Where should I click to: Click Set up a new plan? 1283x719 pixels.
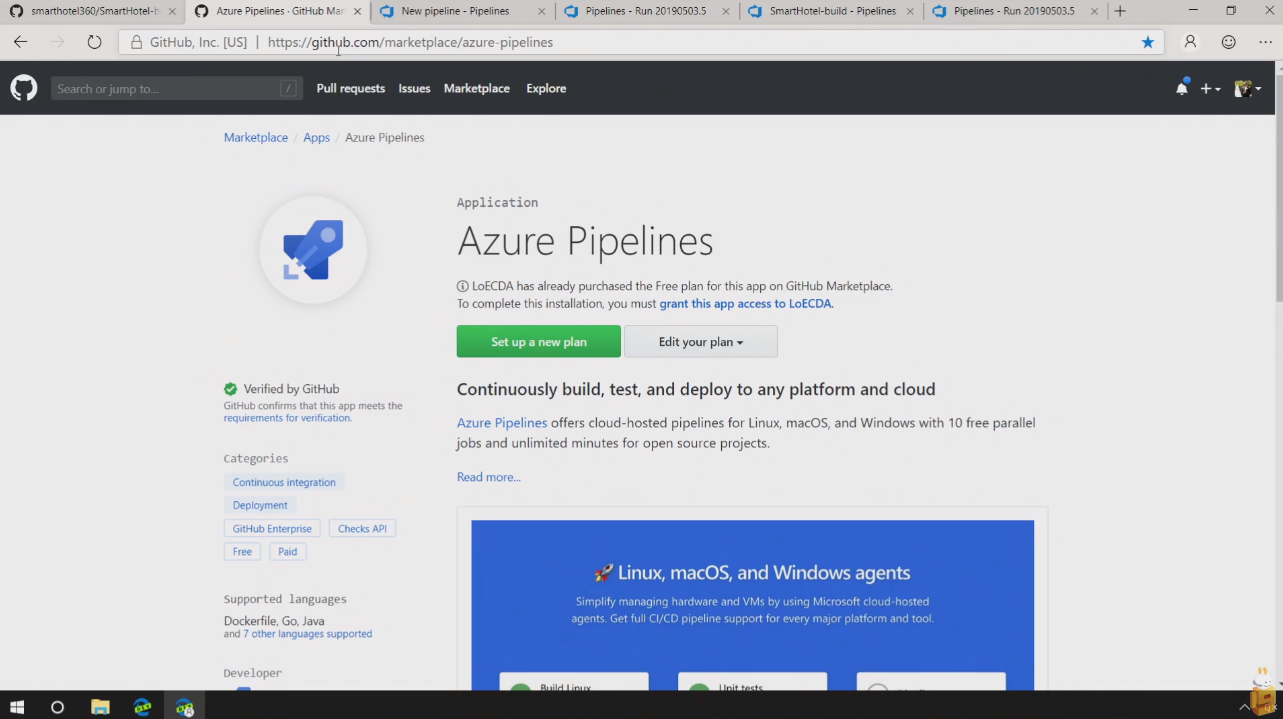(538, 342)
